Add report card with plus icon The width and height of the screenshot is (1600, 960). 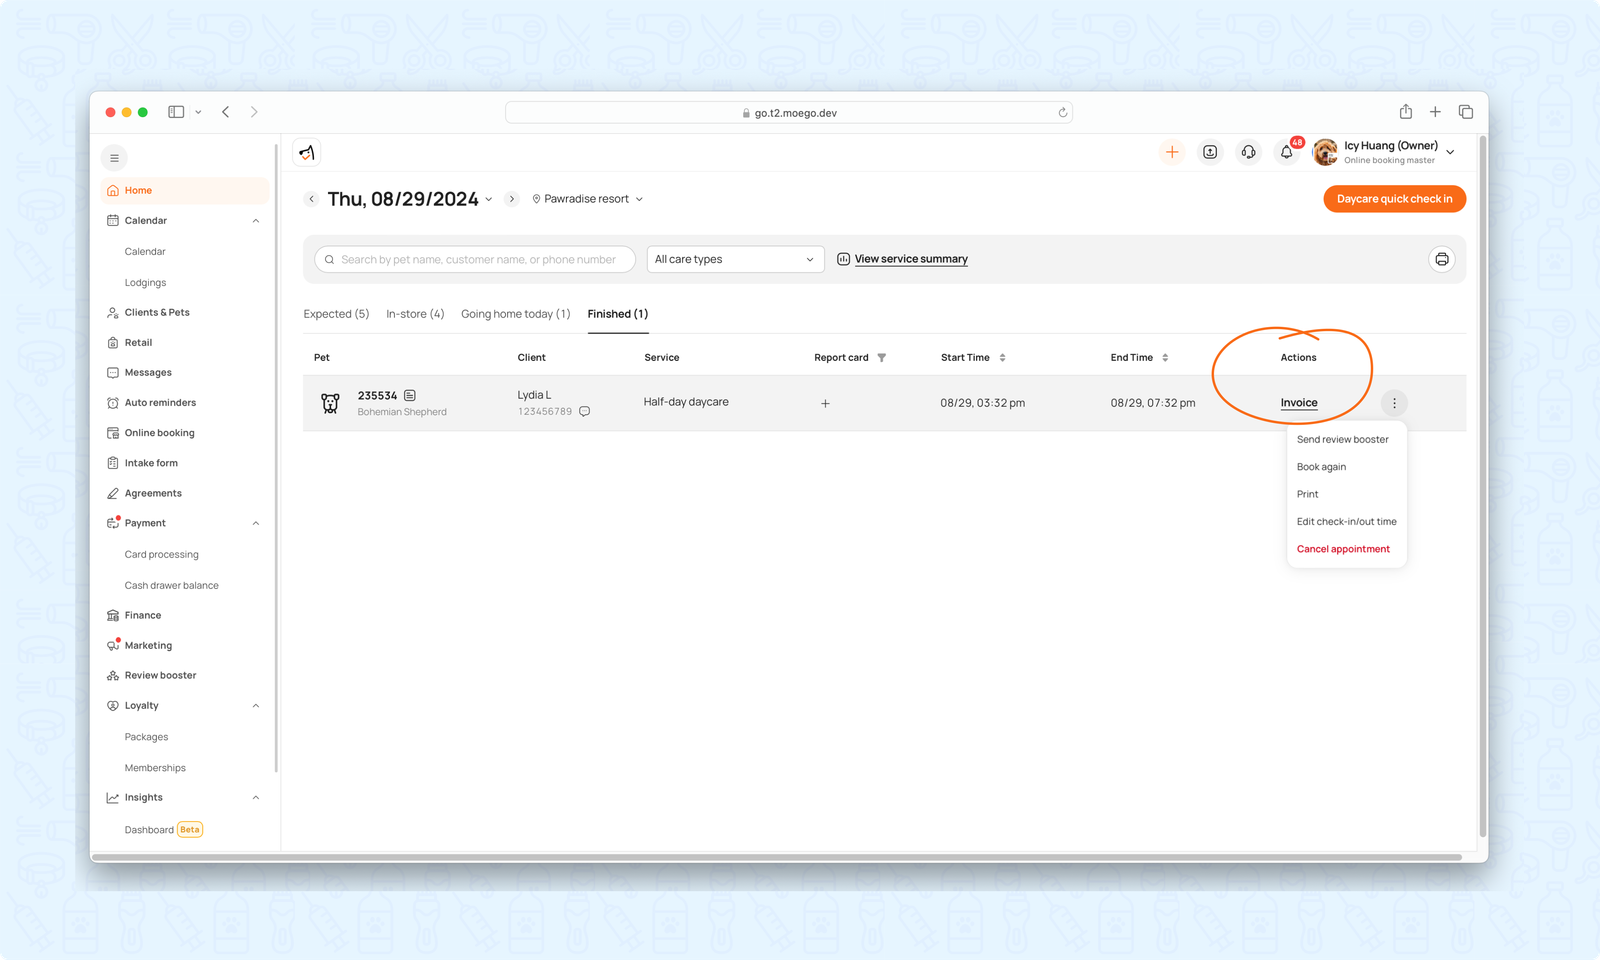pyautogui.click(x=825, y=403)
